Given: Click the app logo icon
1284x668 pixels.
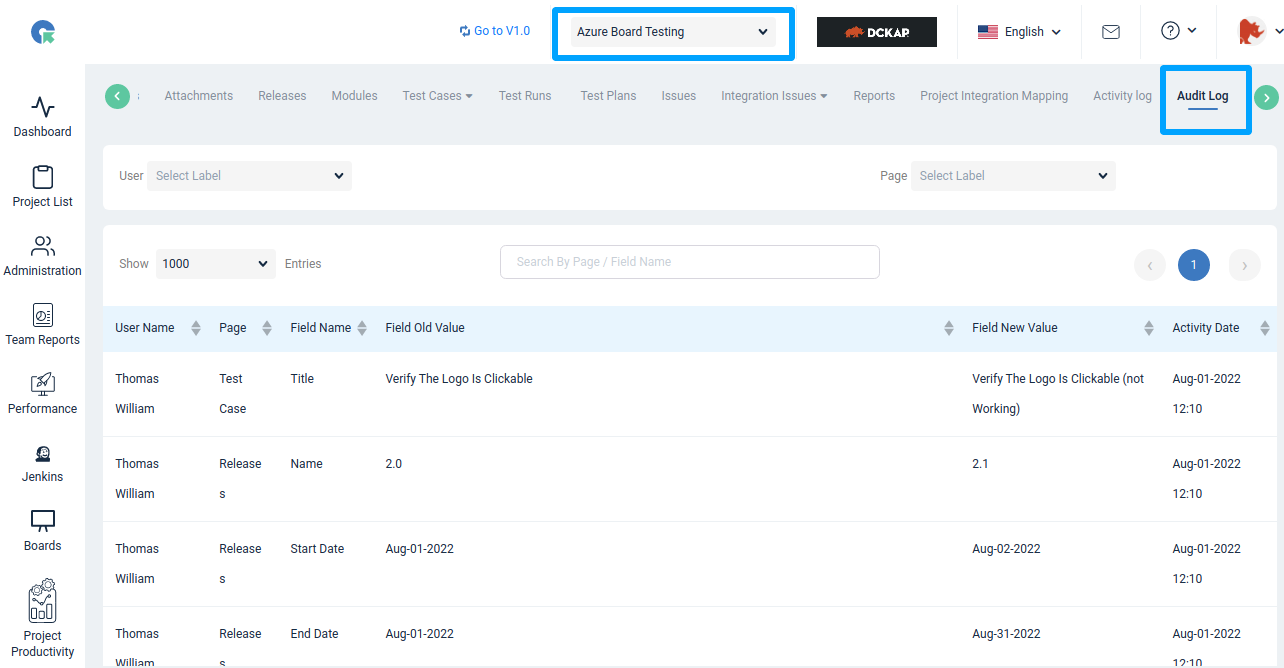Looking at the screenshot, I should point(43,33).
